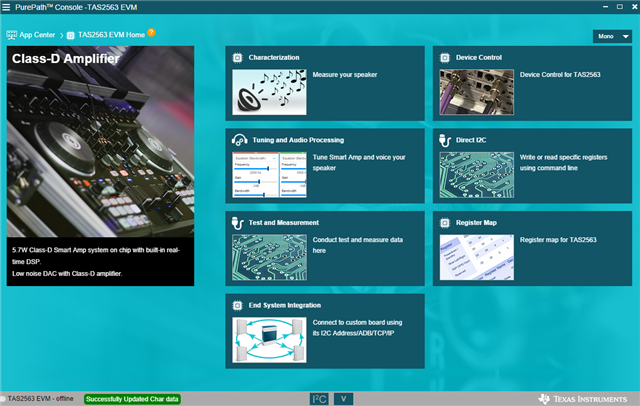The image size is (640, 406).
Task: Select 'Conduct test and measure data' text
Action: (x=358, y=245)
